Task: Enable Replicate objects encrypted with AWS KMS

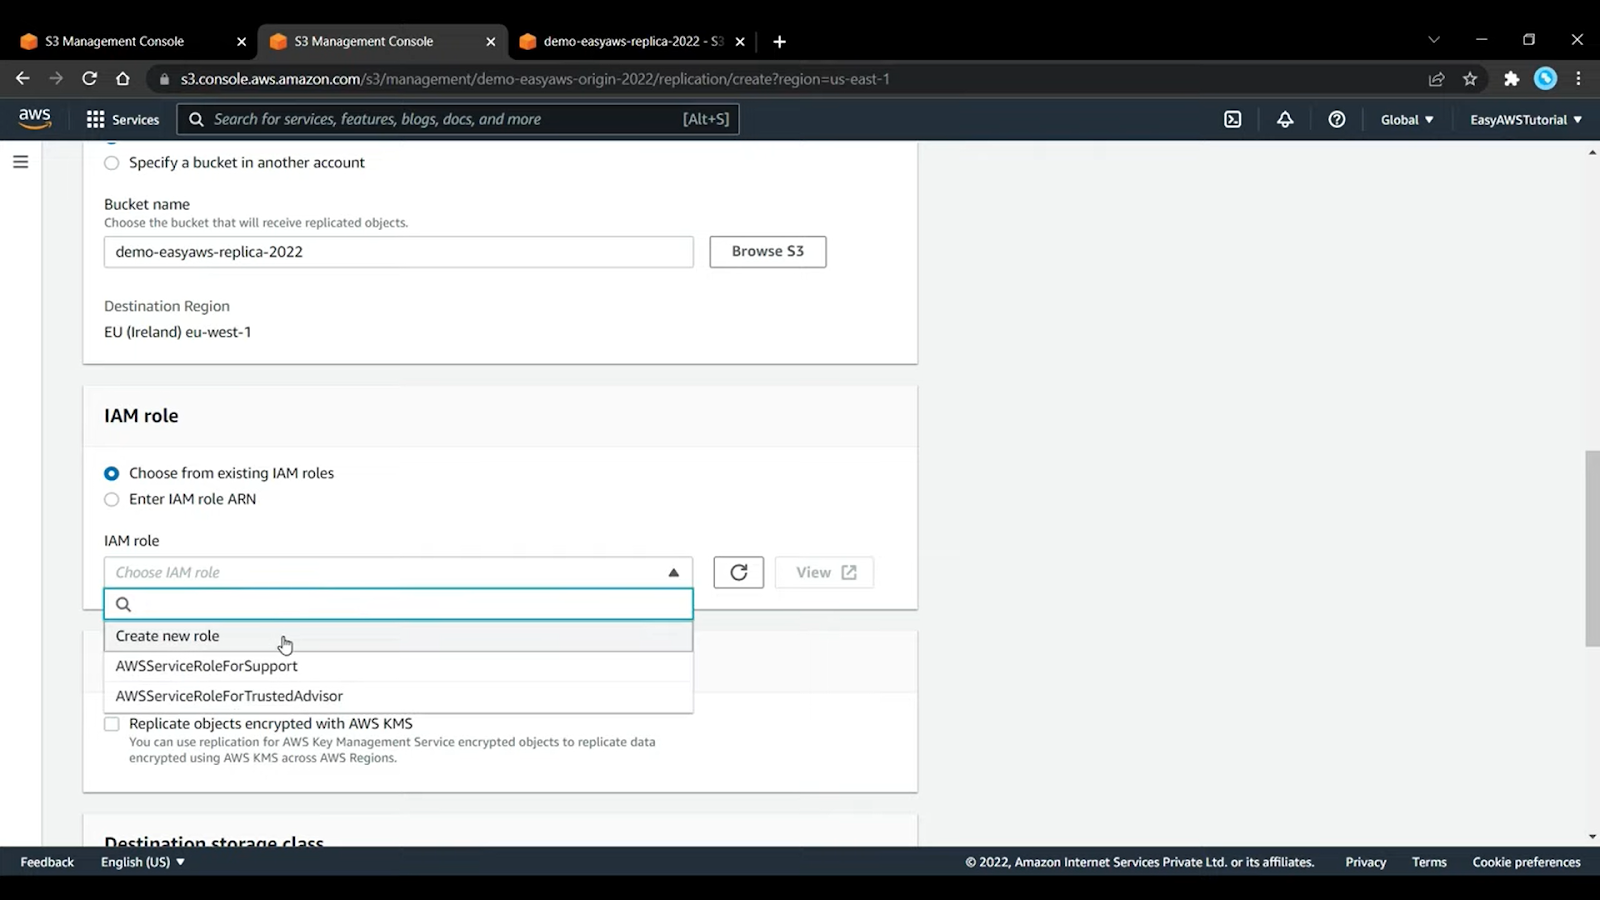Action: (x=112, y=724)
